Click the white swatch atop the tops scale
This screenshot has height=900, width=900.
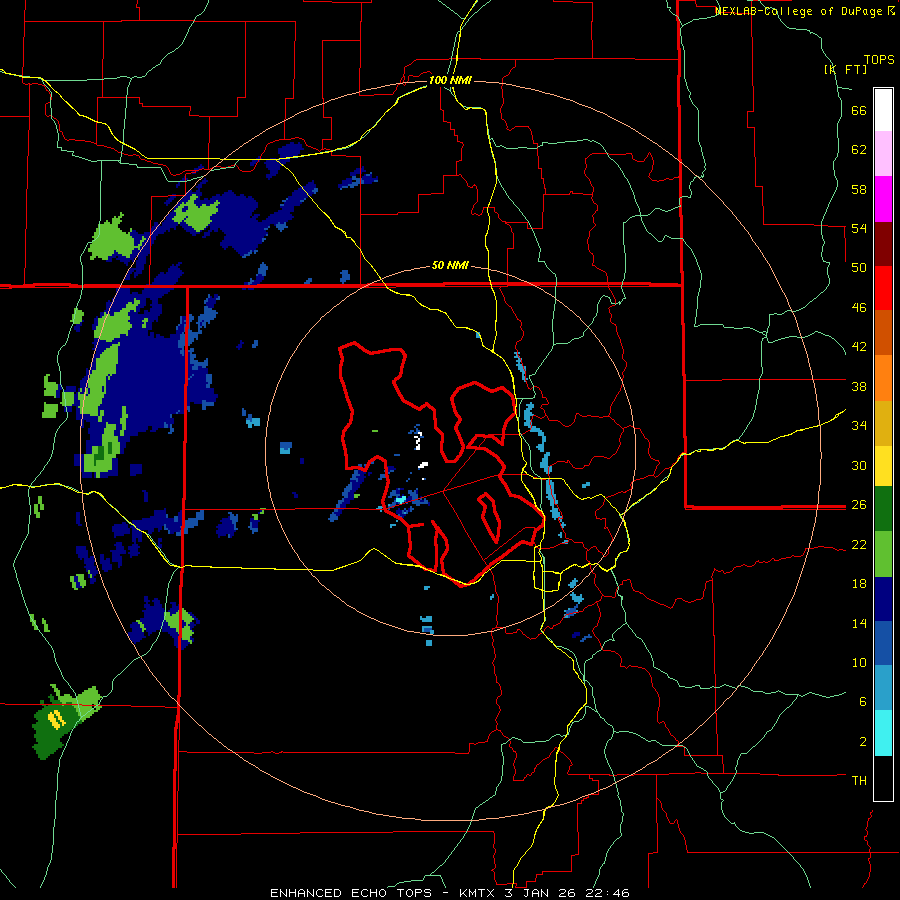click(883, 110)
